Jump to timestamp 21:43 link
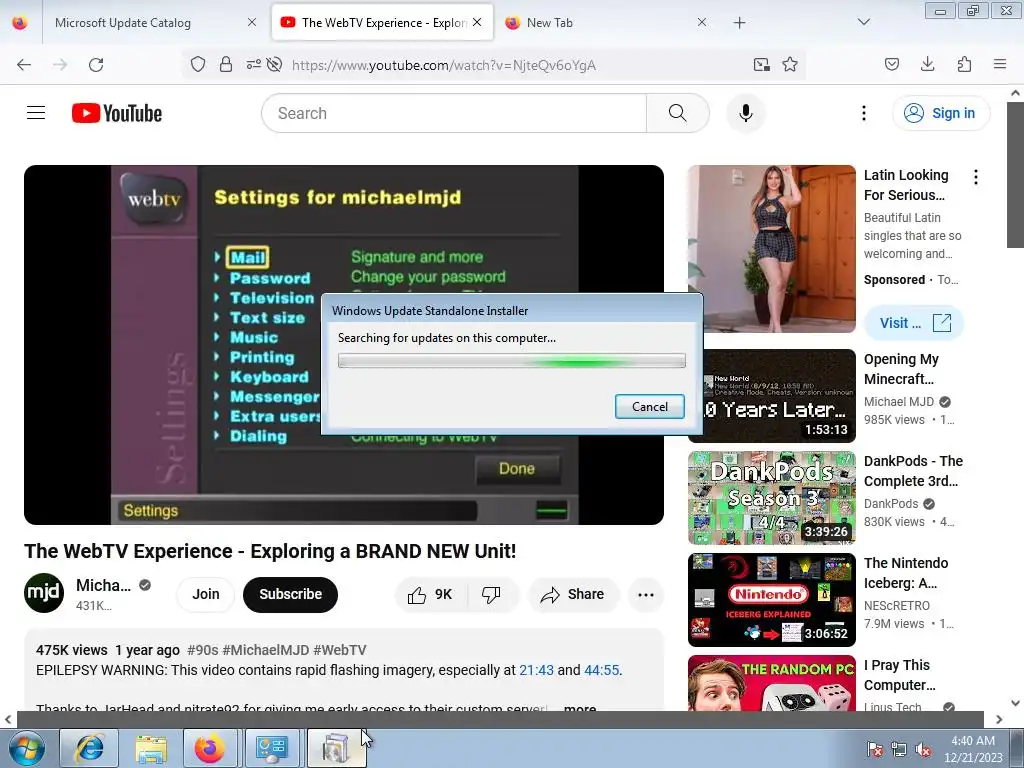This screenshot has height=768, width=1024. click(536, 670)
